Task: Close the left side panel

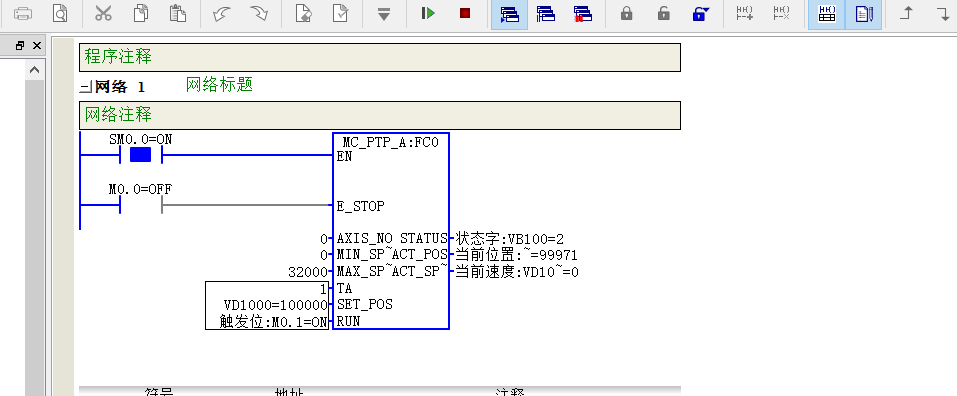Action: point(37,46)
